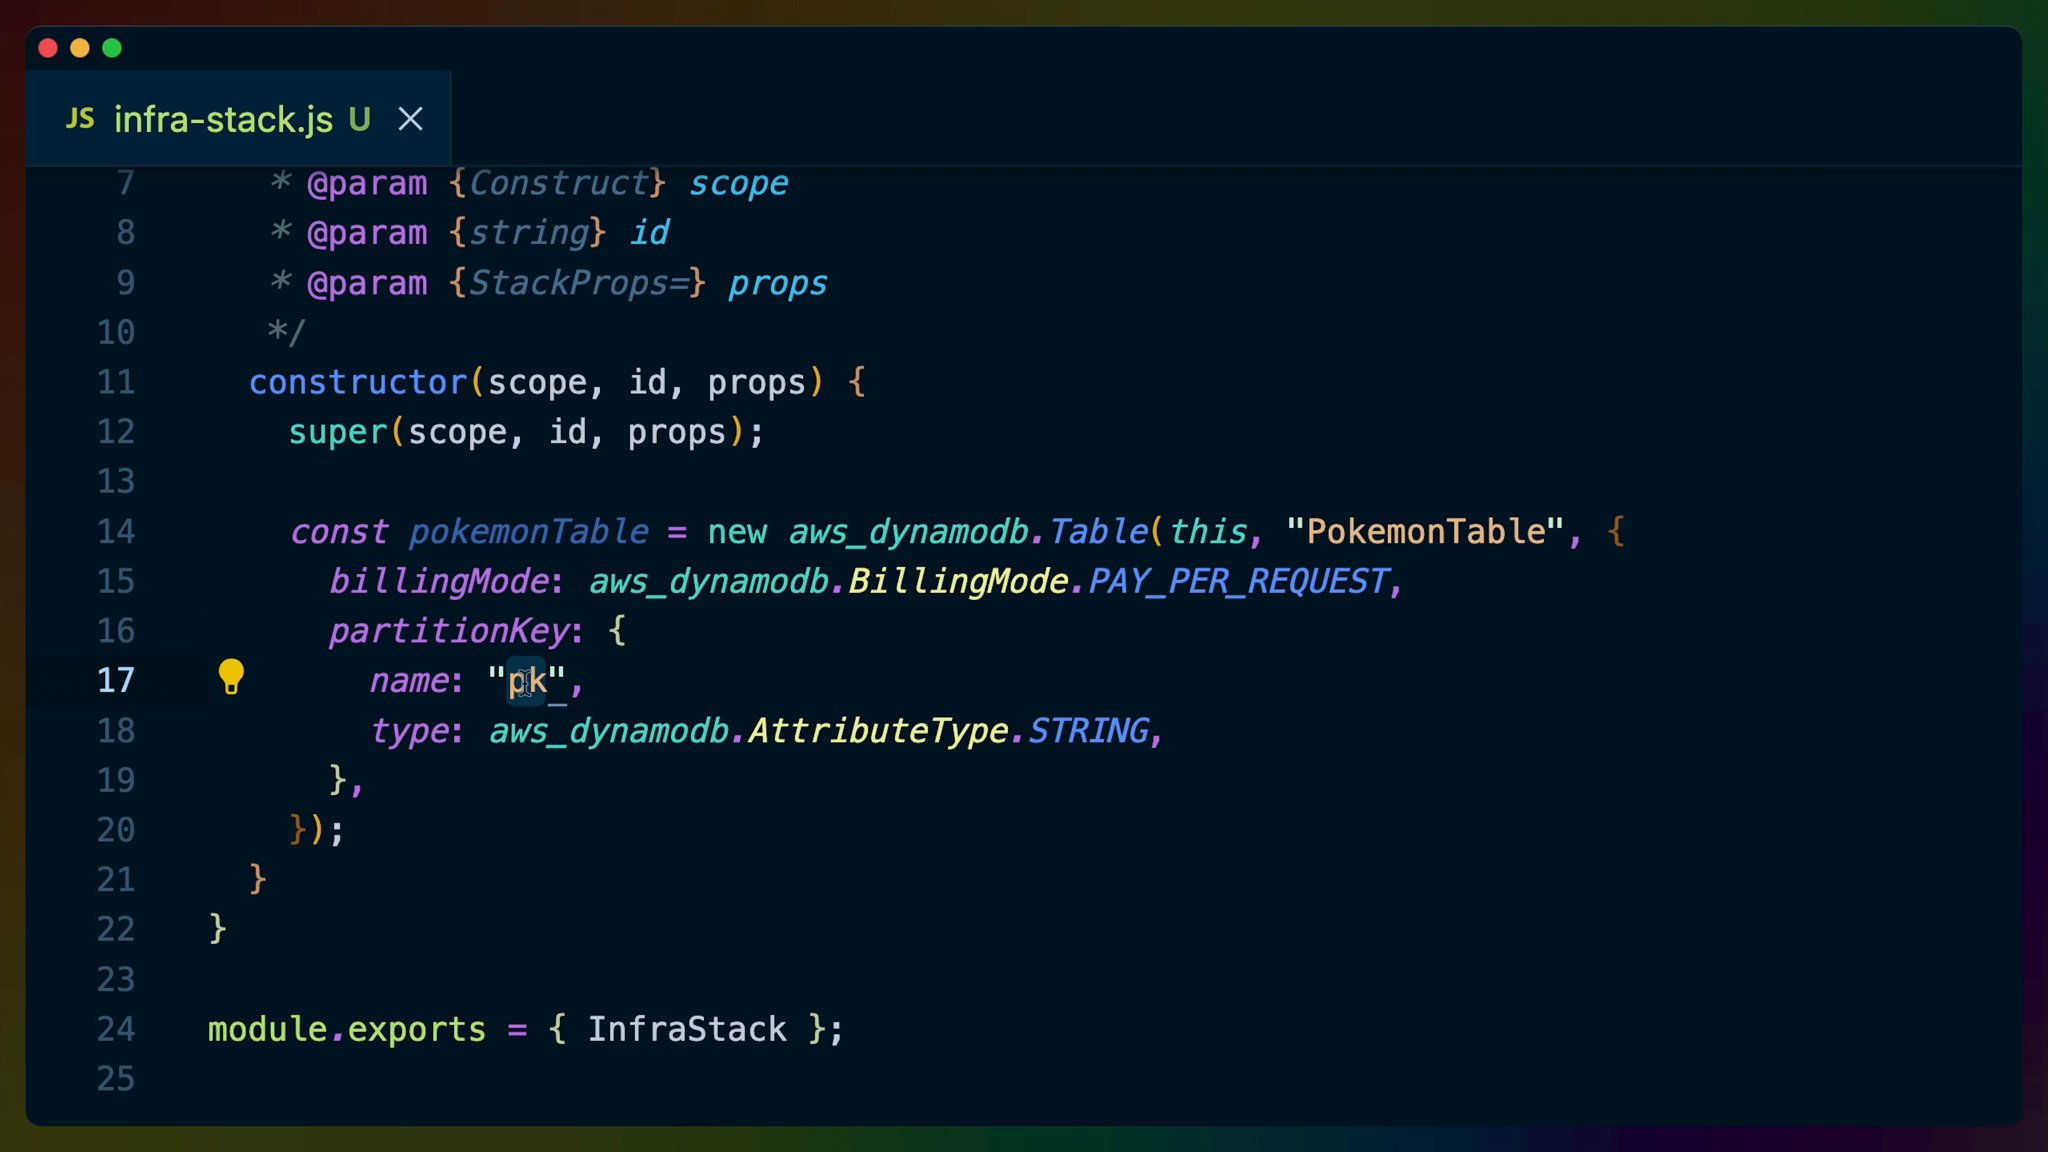This screenshot has width=2048, height=1152.
Task: Click the "U" untracked status badge in tab
Action: 360,119
